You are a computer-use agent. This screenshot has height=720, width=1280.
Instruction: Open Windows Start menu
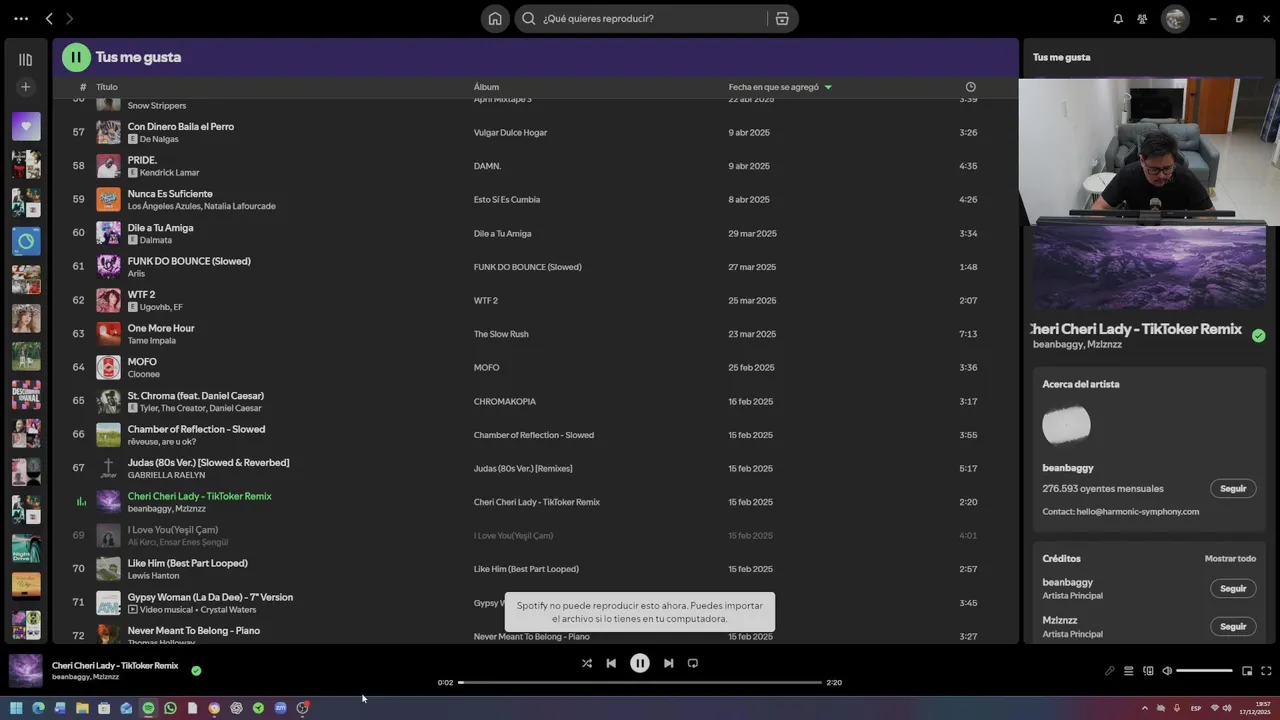coord(16,708)
